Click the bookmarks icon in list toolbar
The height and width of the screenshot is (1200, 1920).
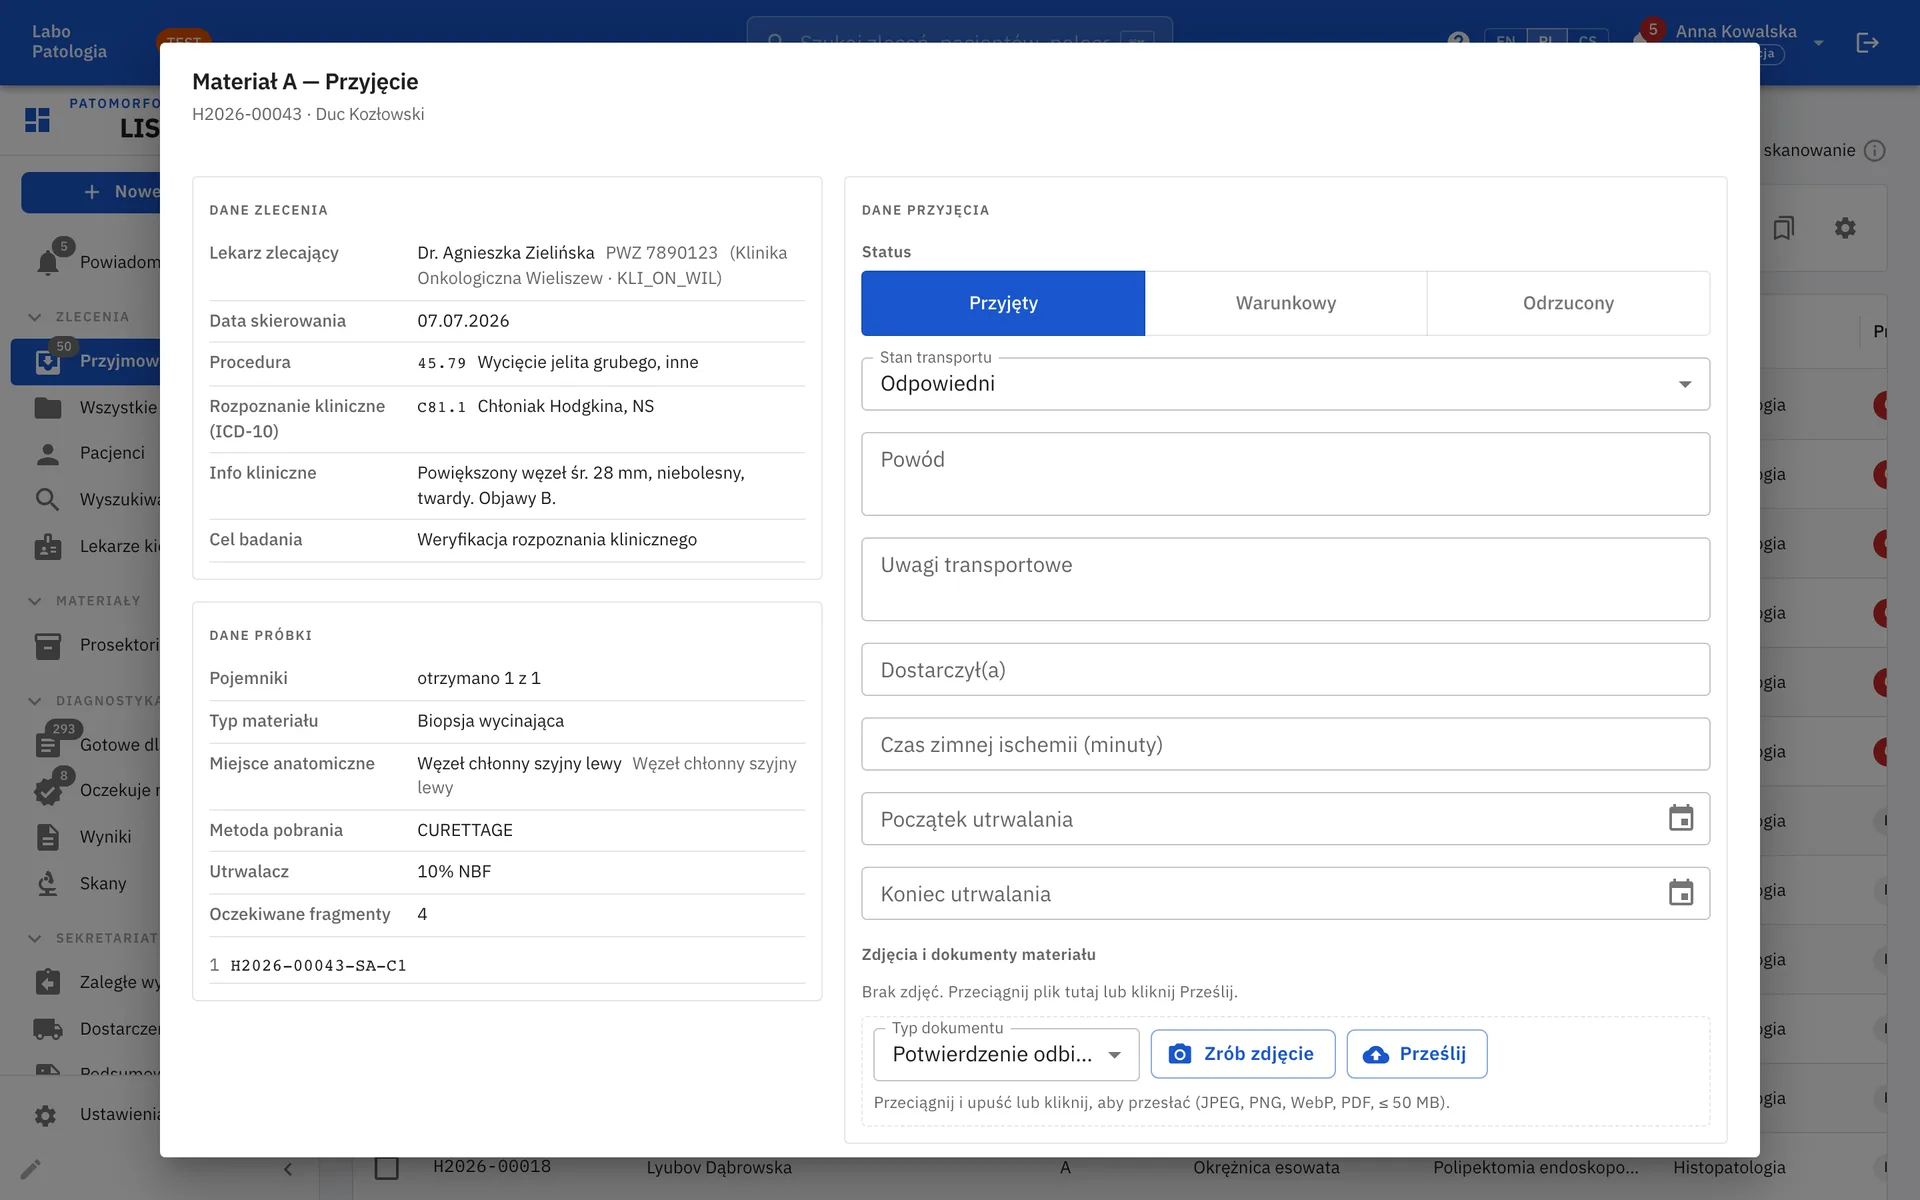(x=1784, y=228)
